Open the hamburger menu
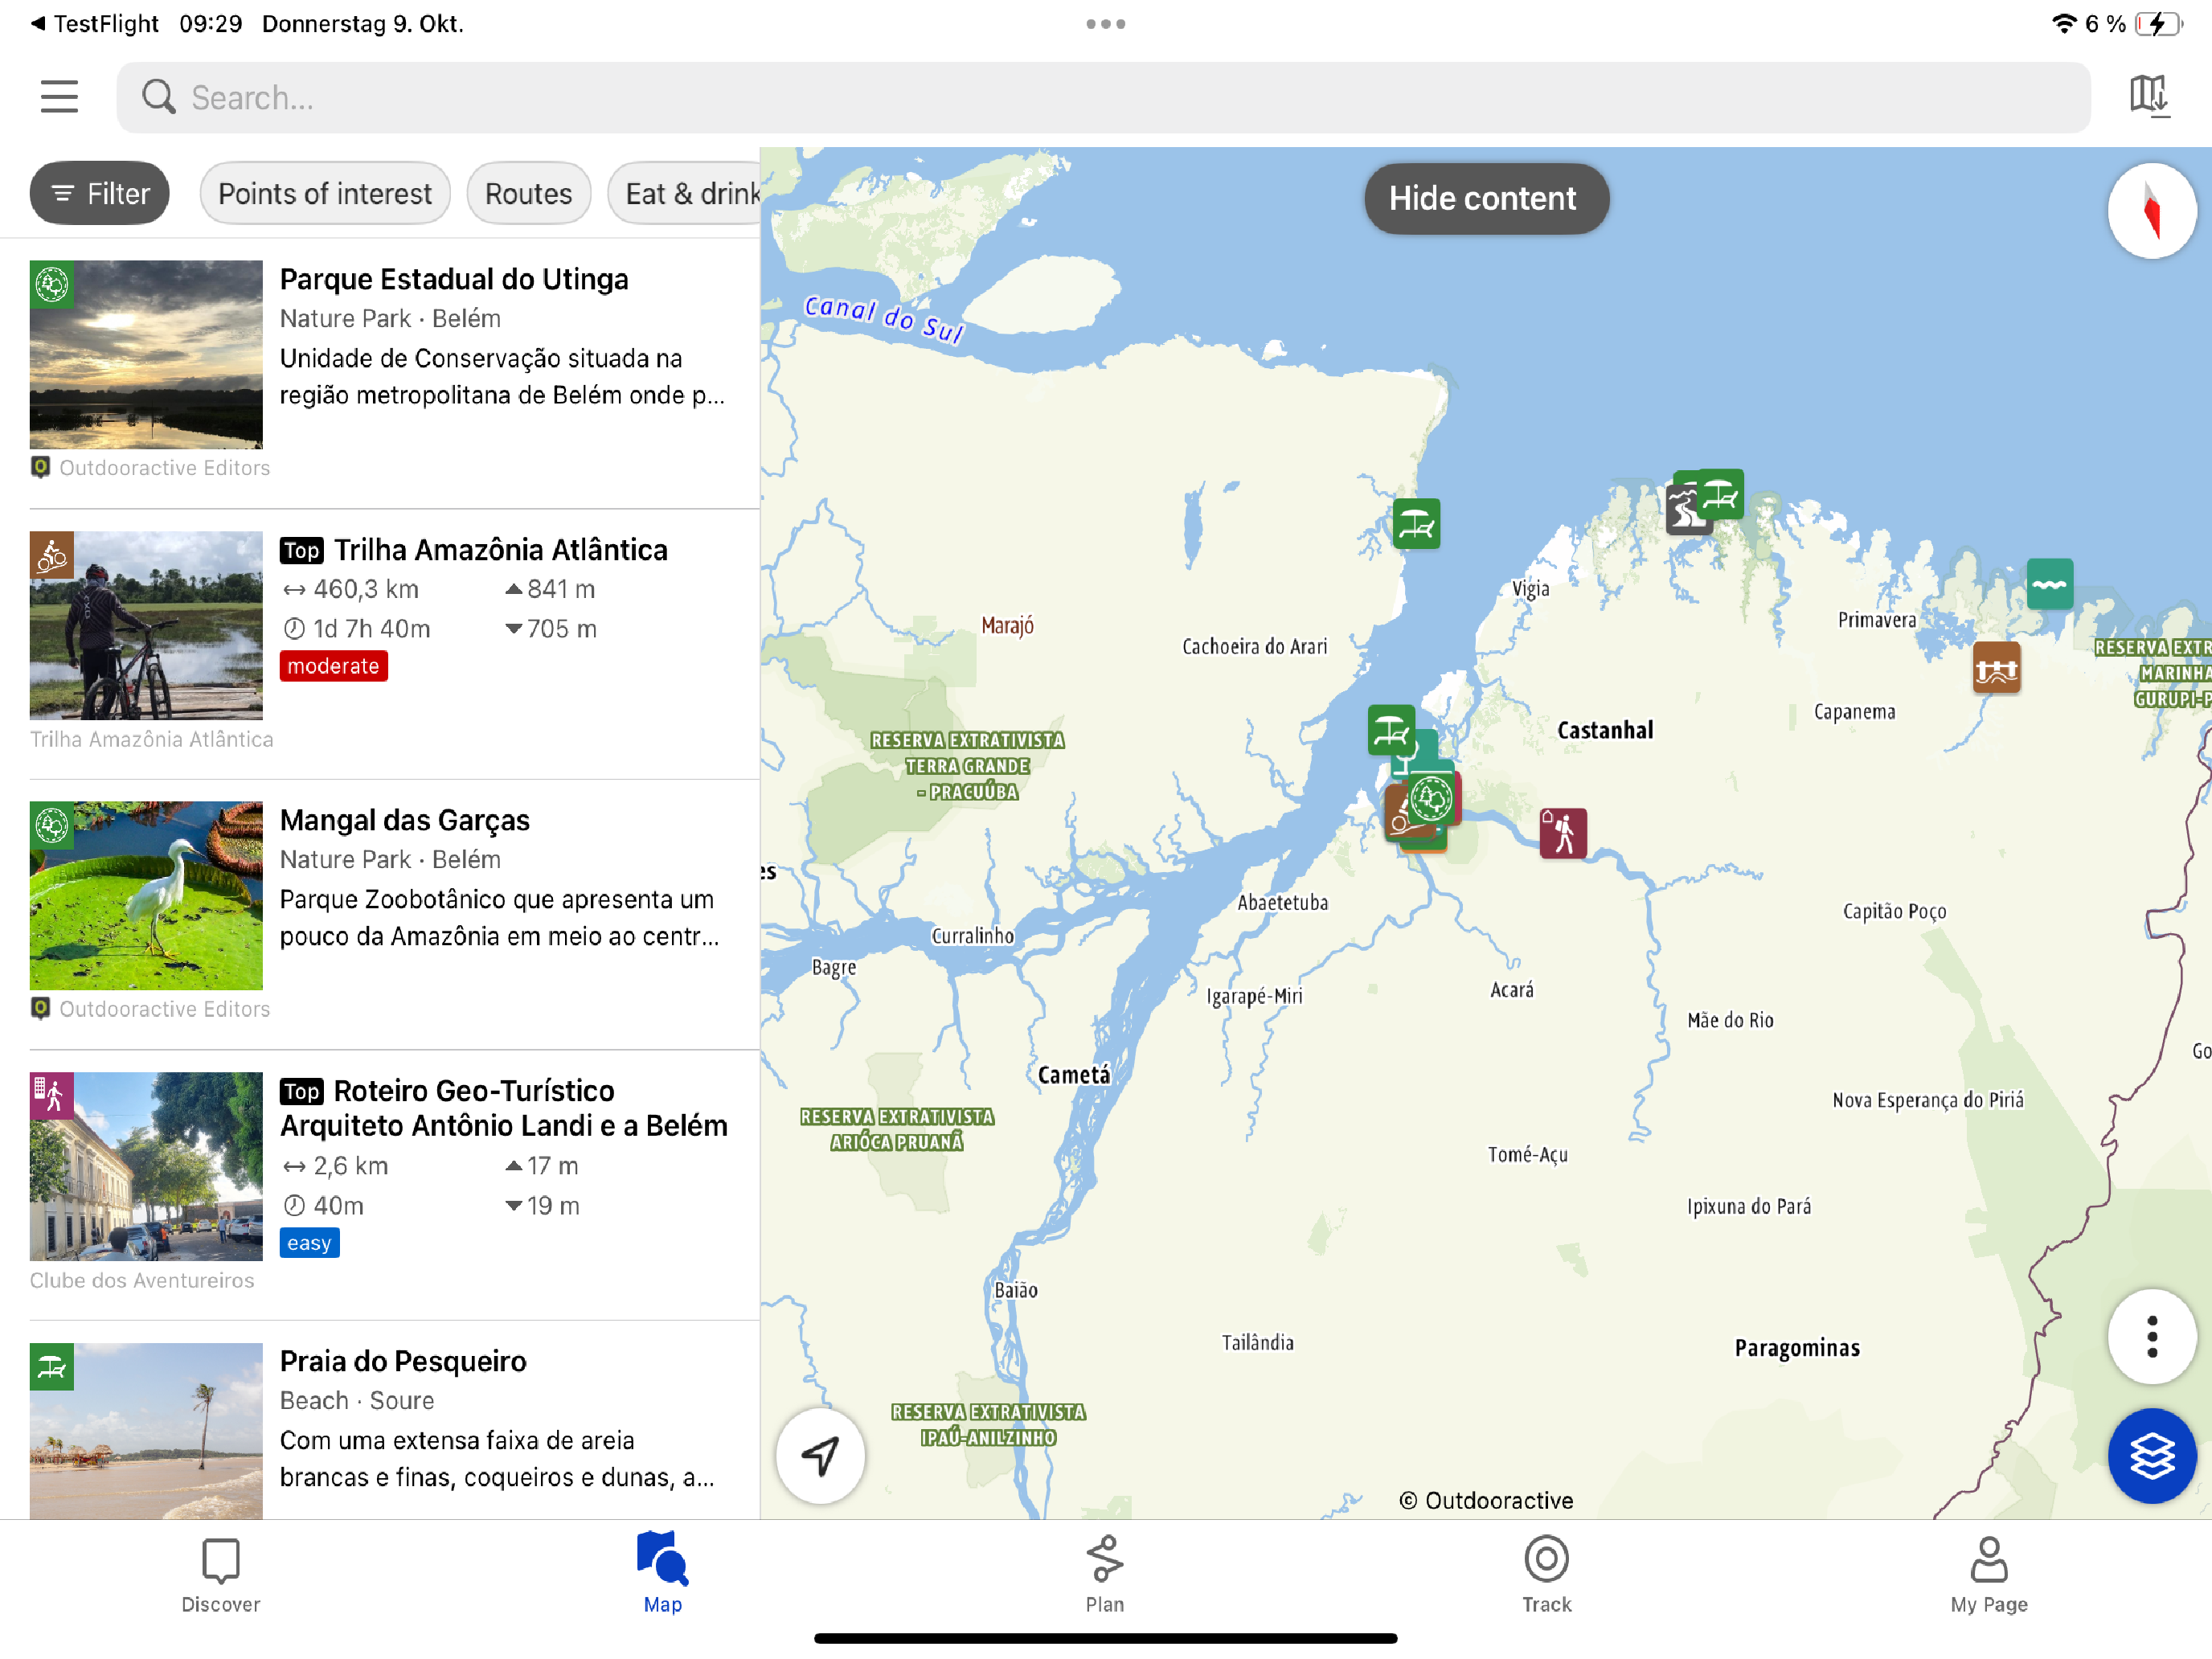This screenshot has height=1659, width=2212. (59, 97)
